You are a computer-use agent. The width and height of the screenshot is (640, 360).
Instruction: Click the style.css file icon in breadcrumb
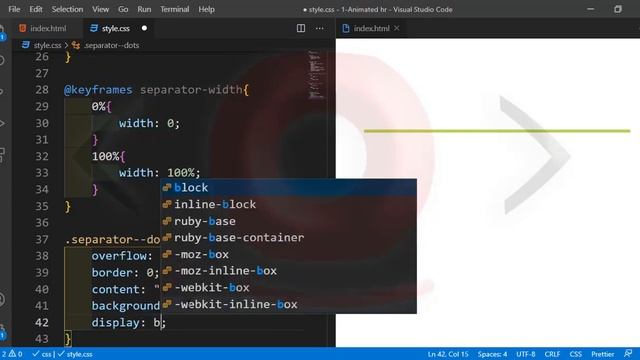(x=26, y=45)
